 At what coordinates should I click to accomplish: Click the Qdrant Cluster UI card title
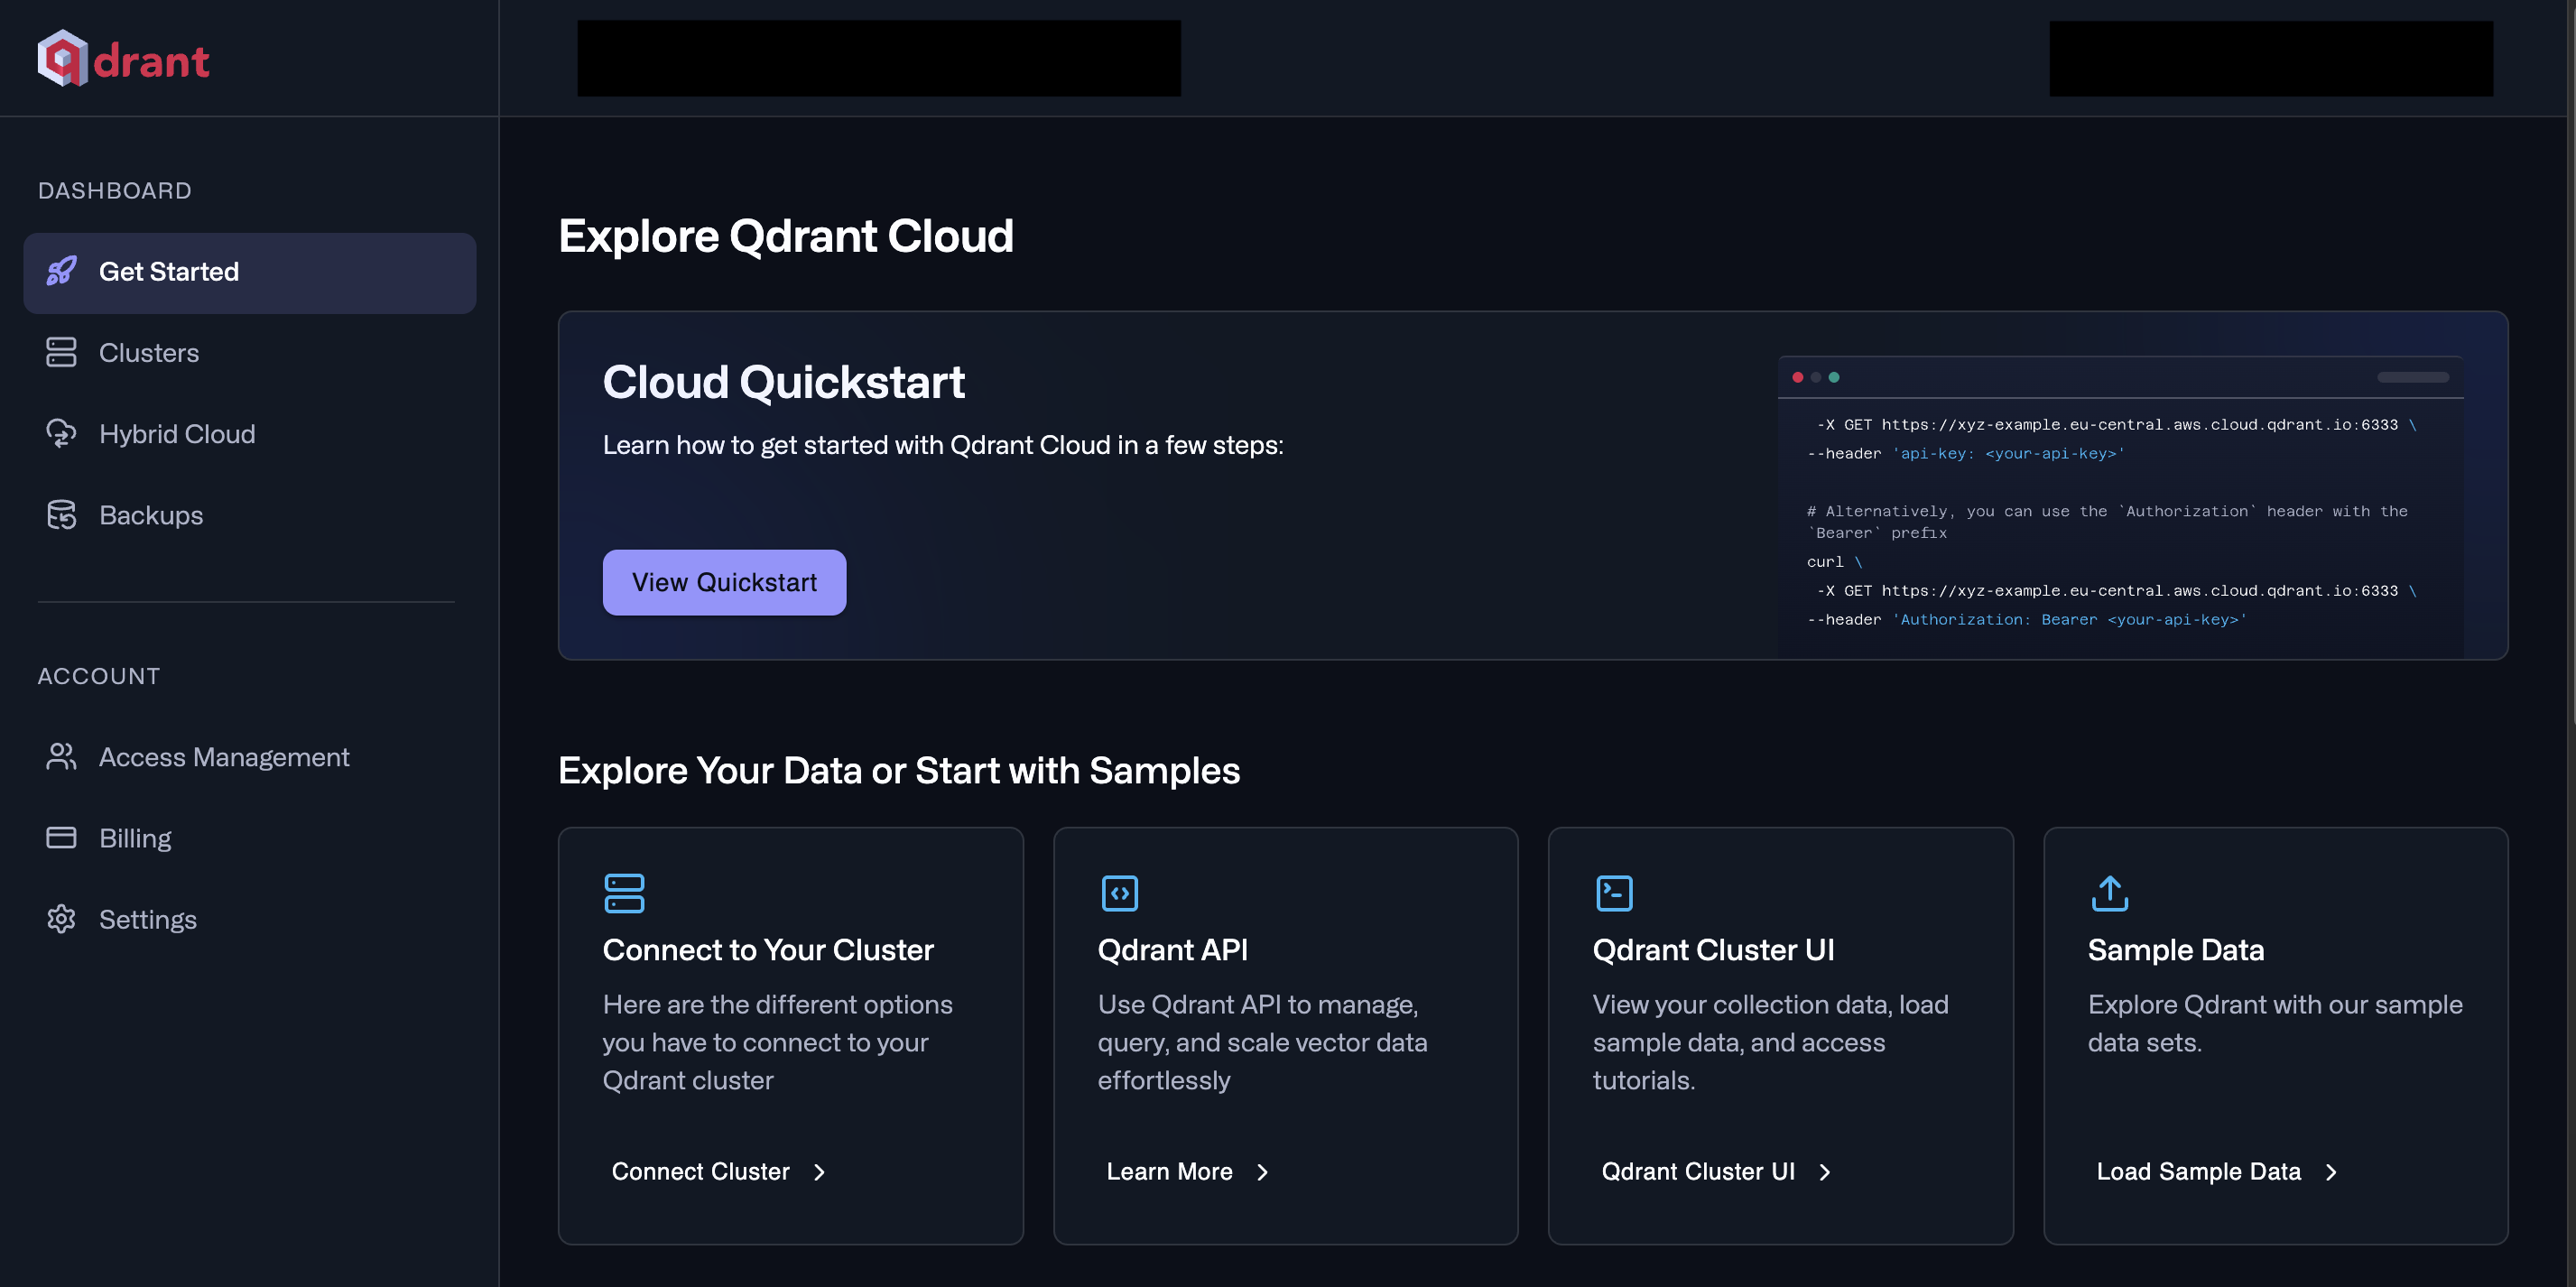(x=1713, y=950)
